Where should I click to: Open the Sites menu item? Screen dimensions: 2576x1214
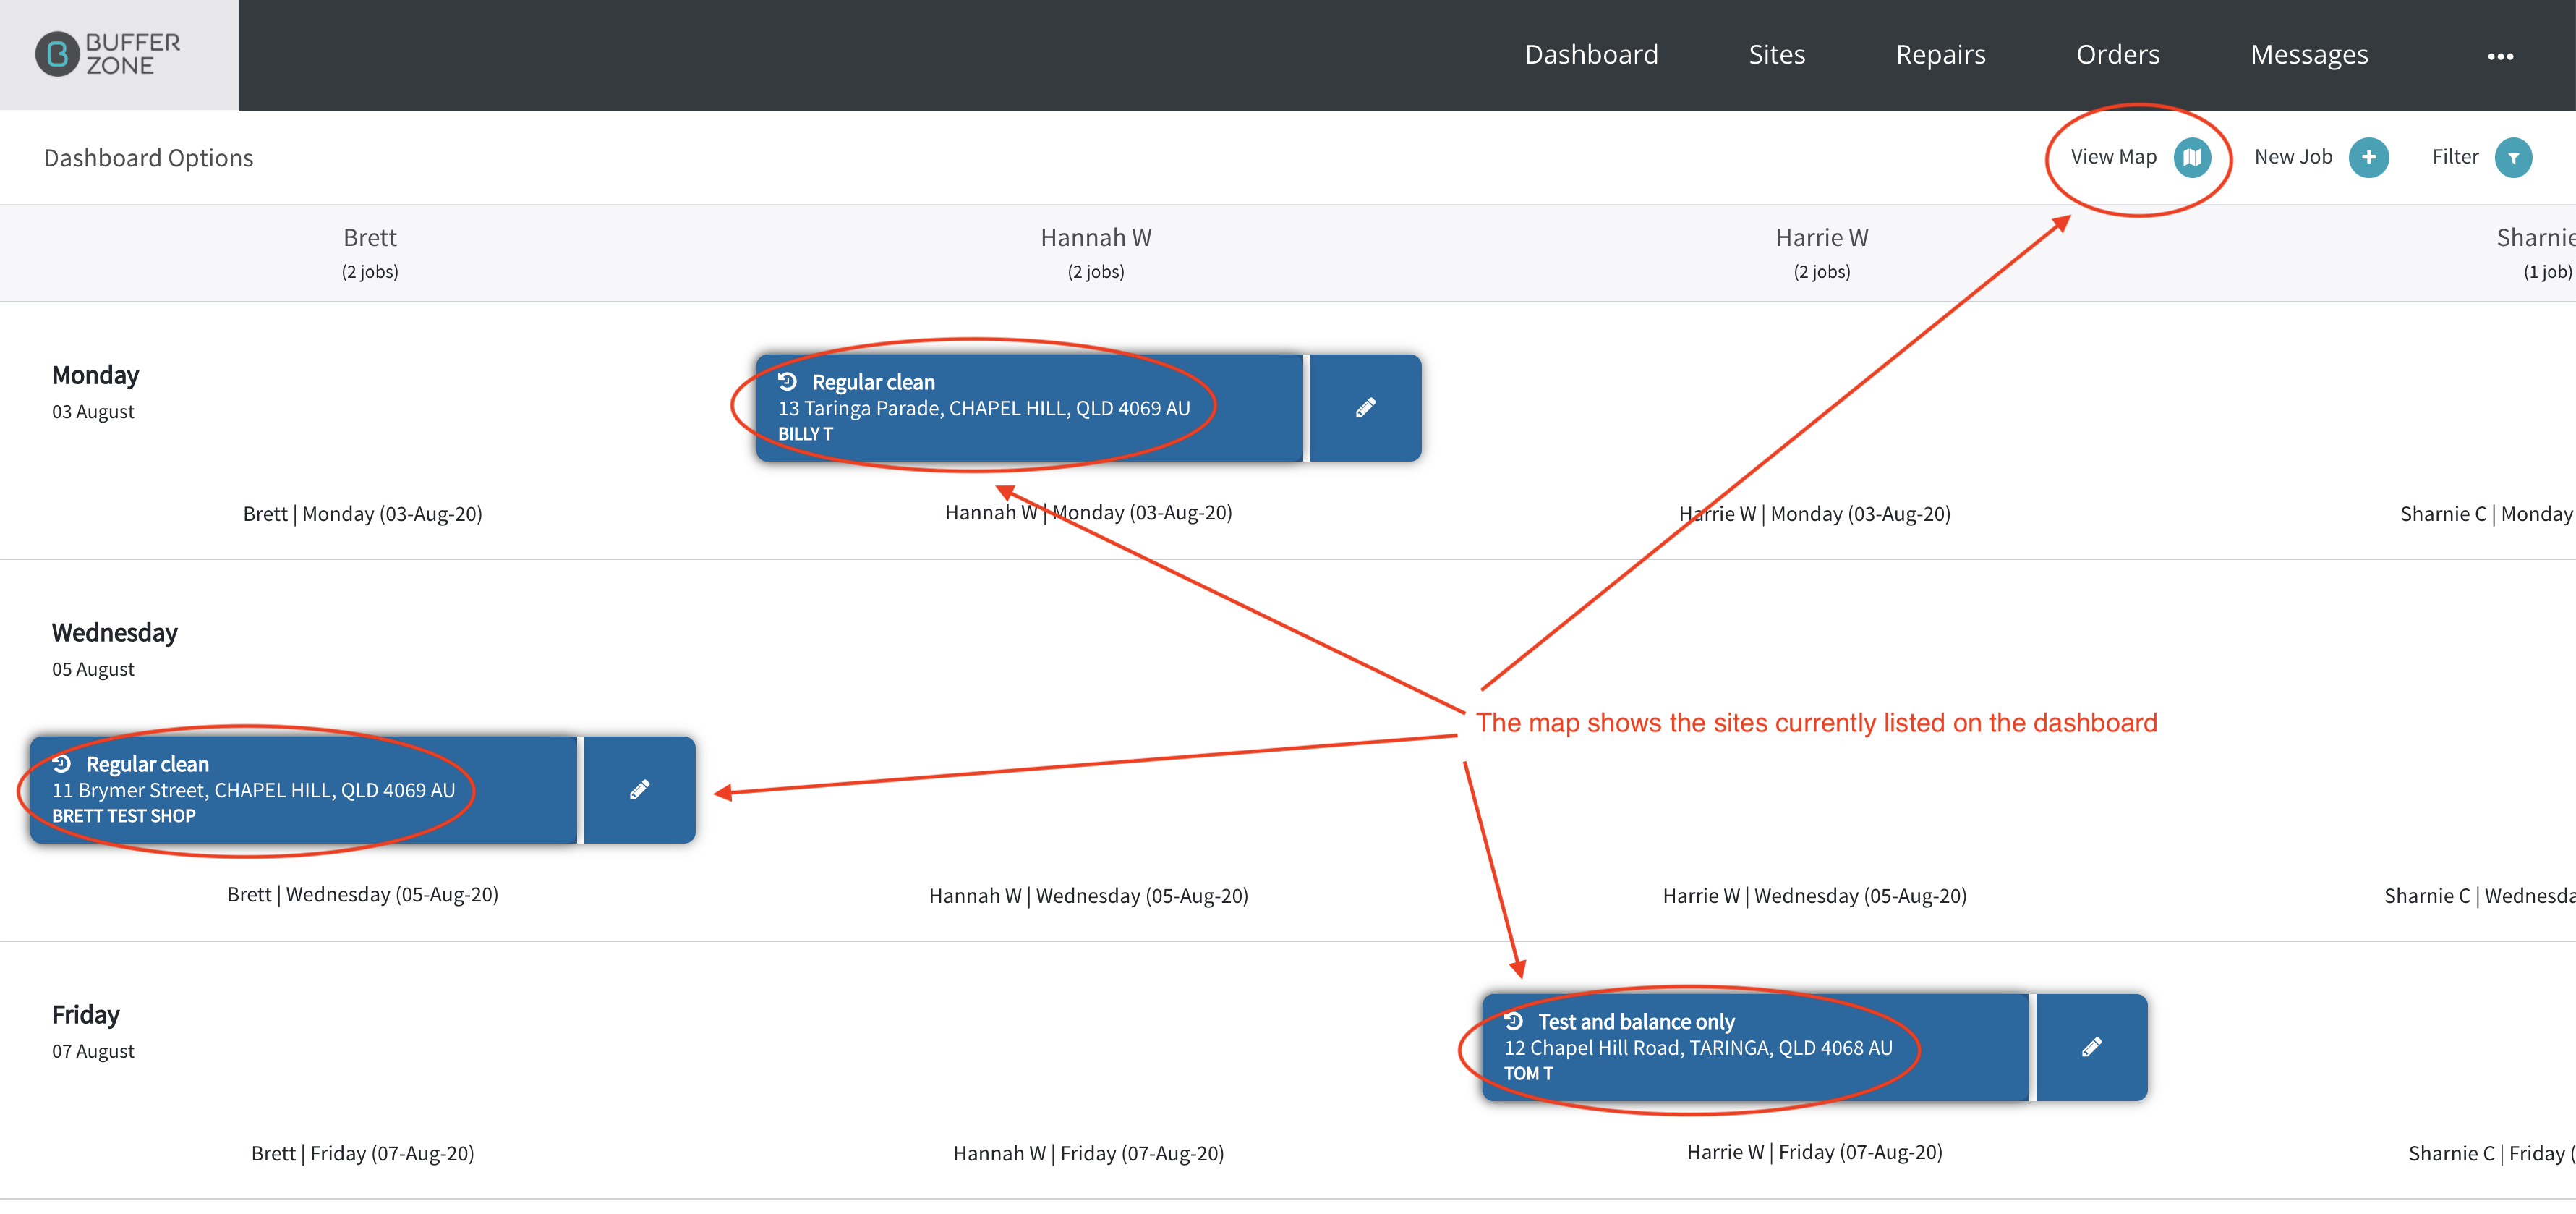[1776, 54]
